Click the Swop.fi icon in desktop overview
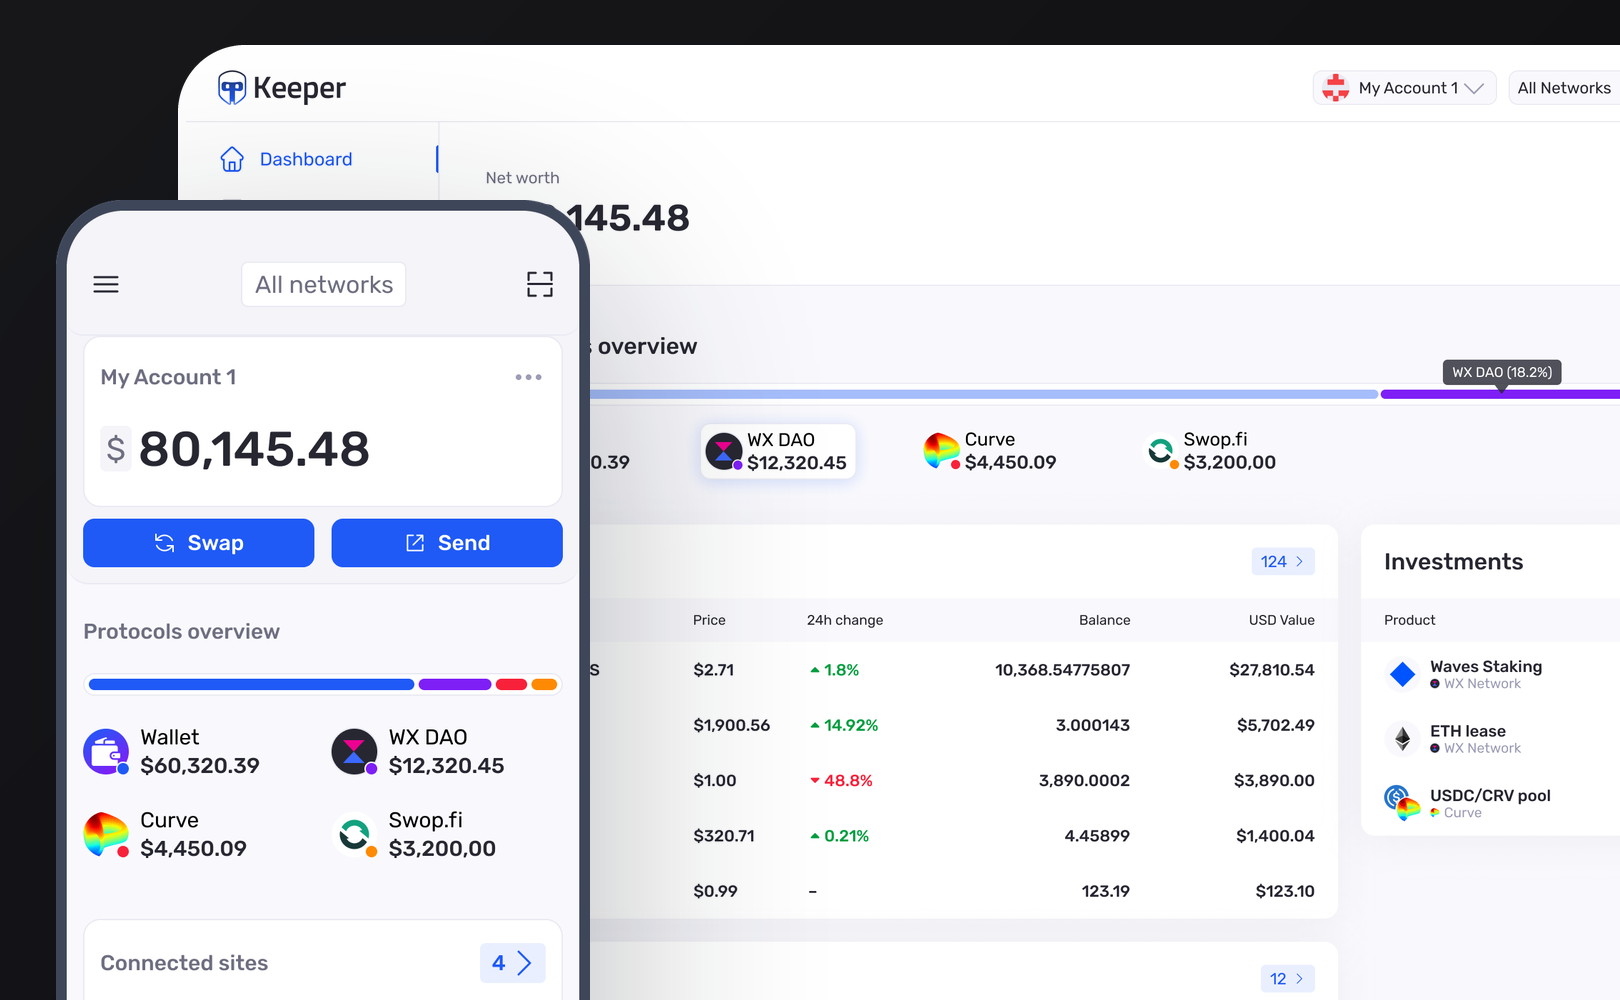 click(x=1160, y=451)
